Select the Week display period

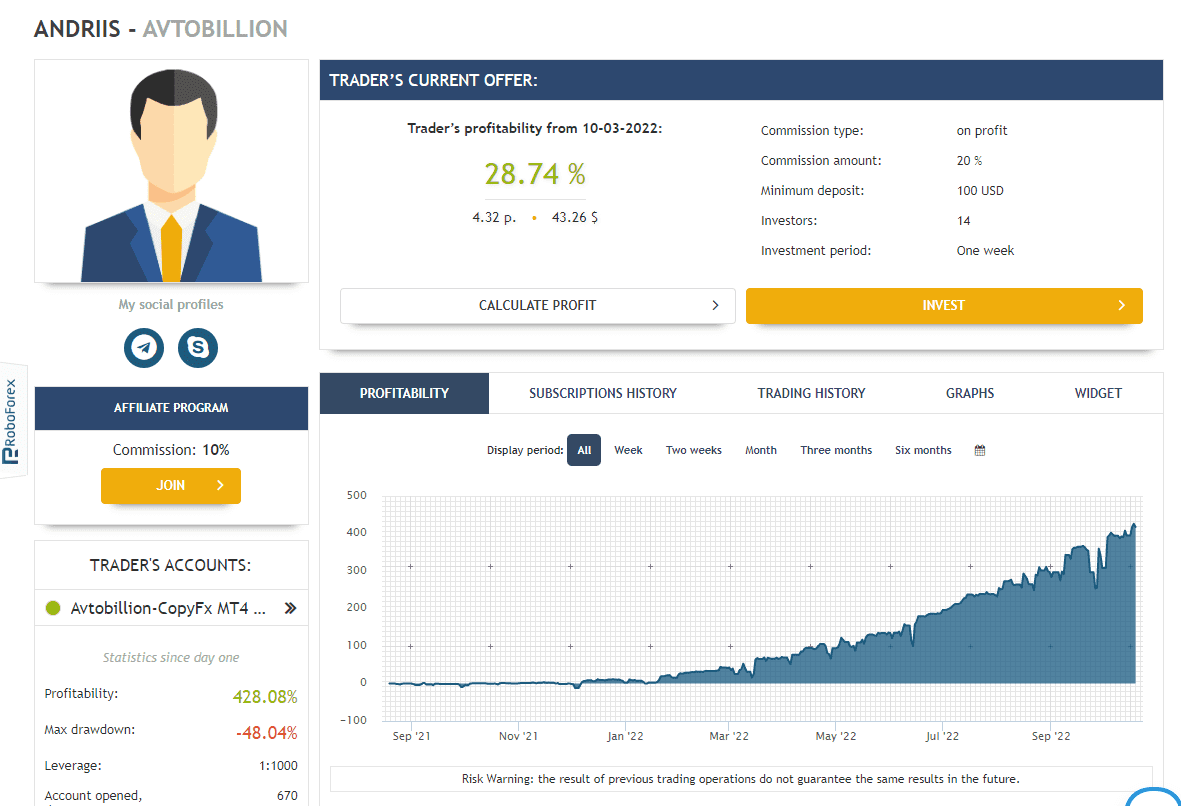coord(628,450)
